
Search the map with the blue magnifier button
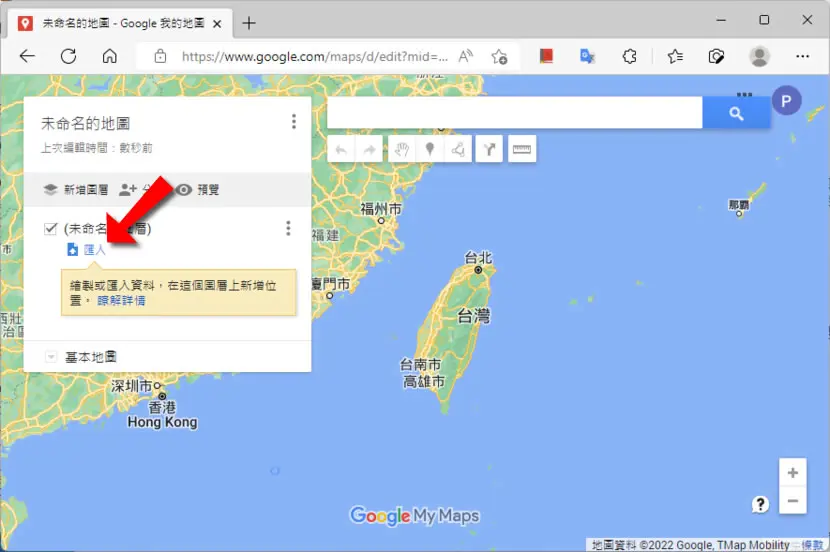pos(736,113)
